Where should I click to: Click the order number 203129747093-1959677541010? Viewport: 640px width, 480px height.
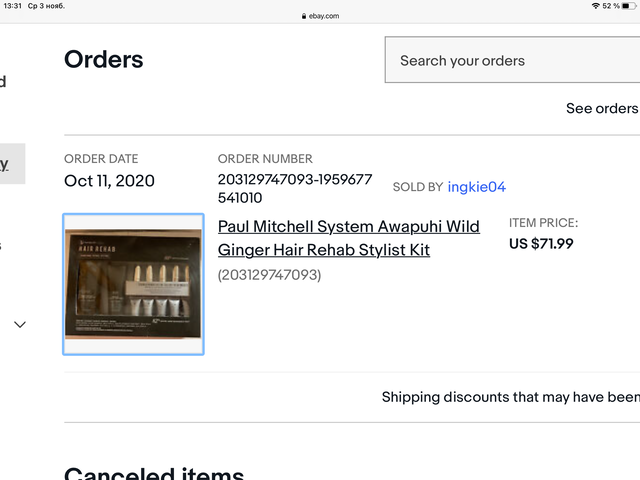pyautogui.click(x=294, y=188)
